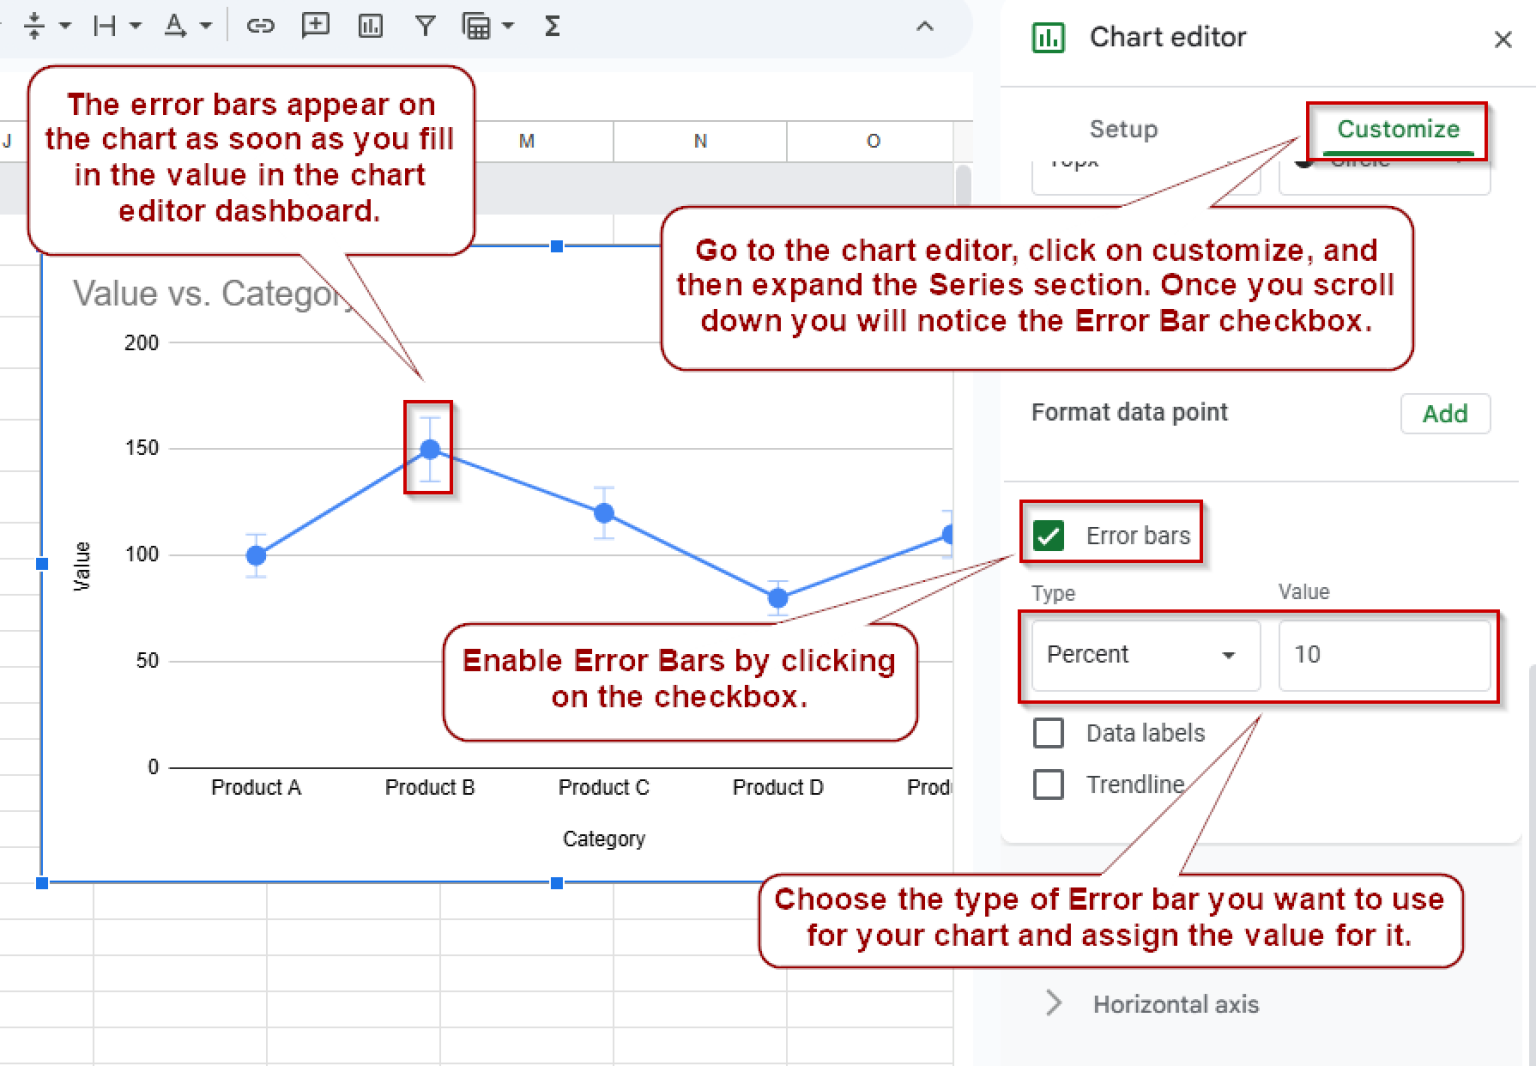Click the Chart editor panel icon
The height and width of the screenshot is (1066, 1536).
click(x=1048, y=37)
